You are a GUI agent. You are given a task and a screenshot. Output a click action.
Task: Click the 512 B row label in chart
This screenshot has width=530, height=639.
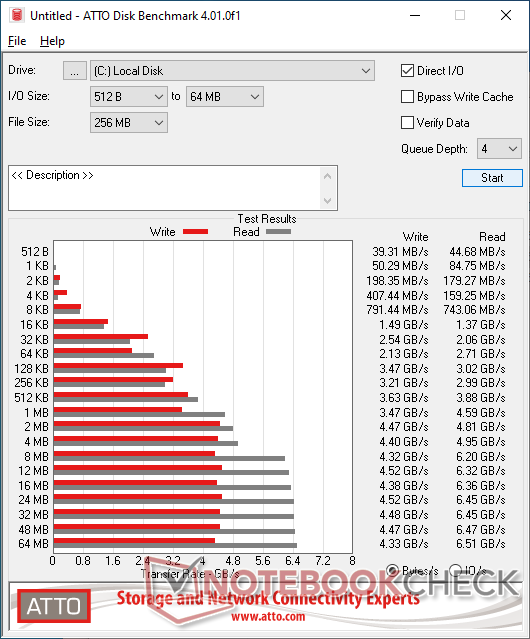(x=35, y=252)
